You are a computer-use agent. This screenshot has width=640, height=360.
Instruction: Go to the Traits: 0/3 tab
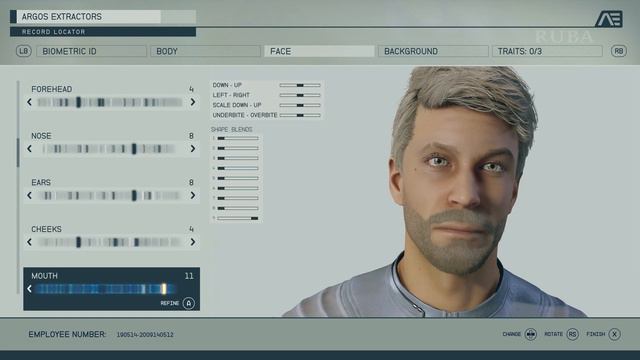[x=547, y=51]
